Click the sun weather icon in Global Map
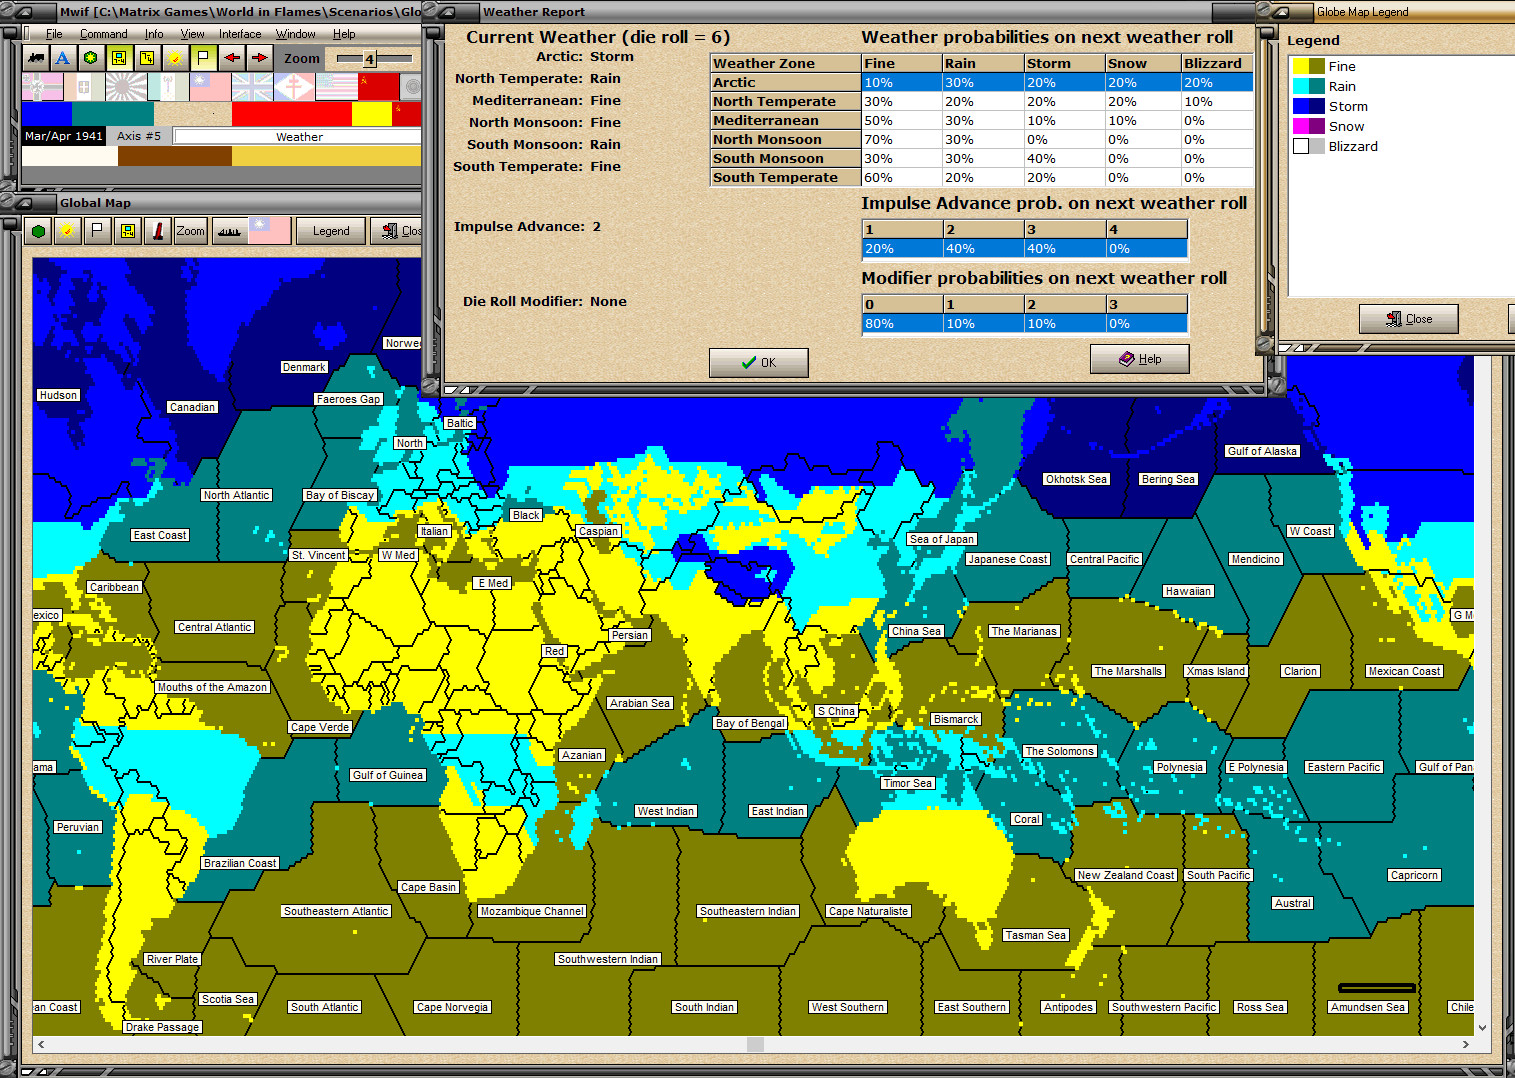The height and width of the screenshot is (1078, 1515). click(x=67, y=231)
